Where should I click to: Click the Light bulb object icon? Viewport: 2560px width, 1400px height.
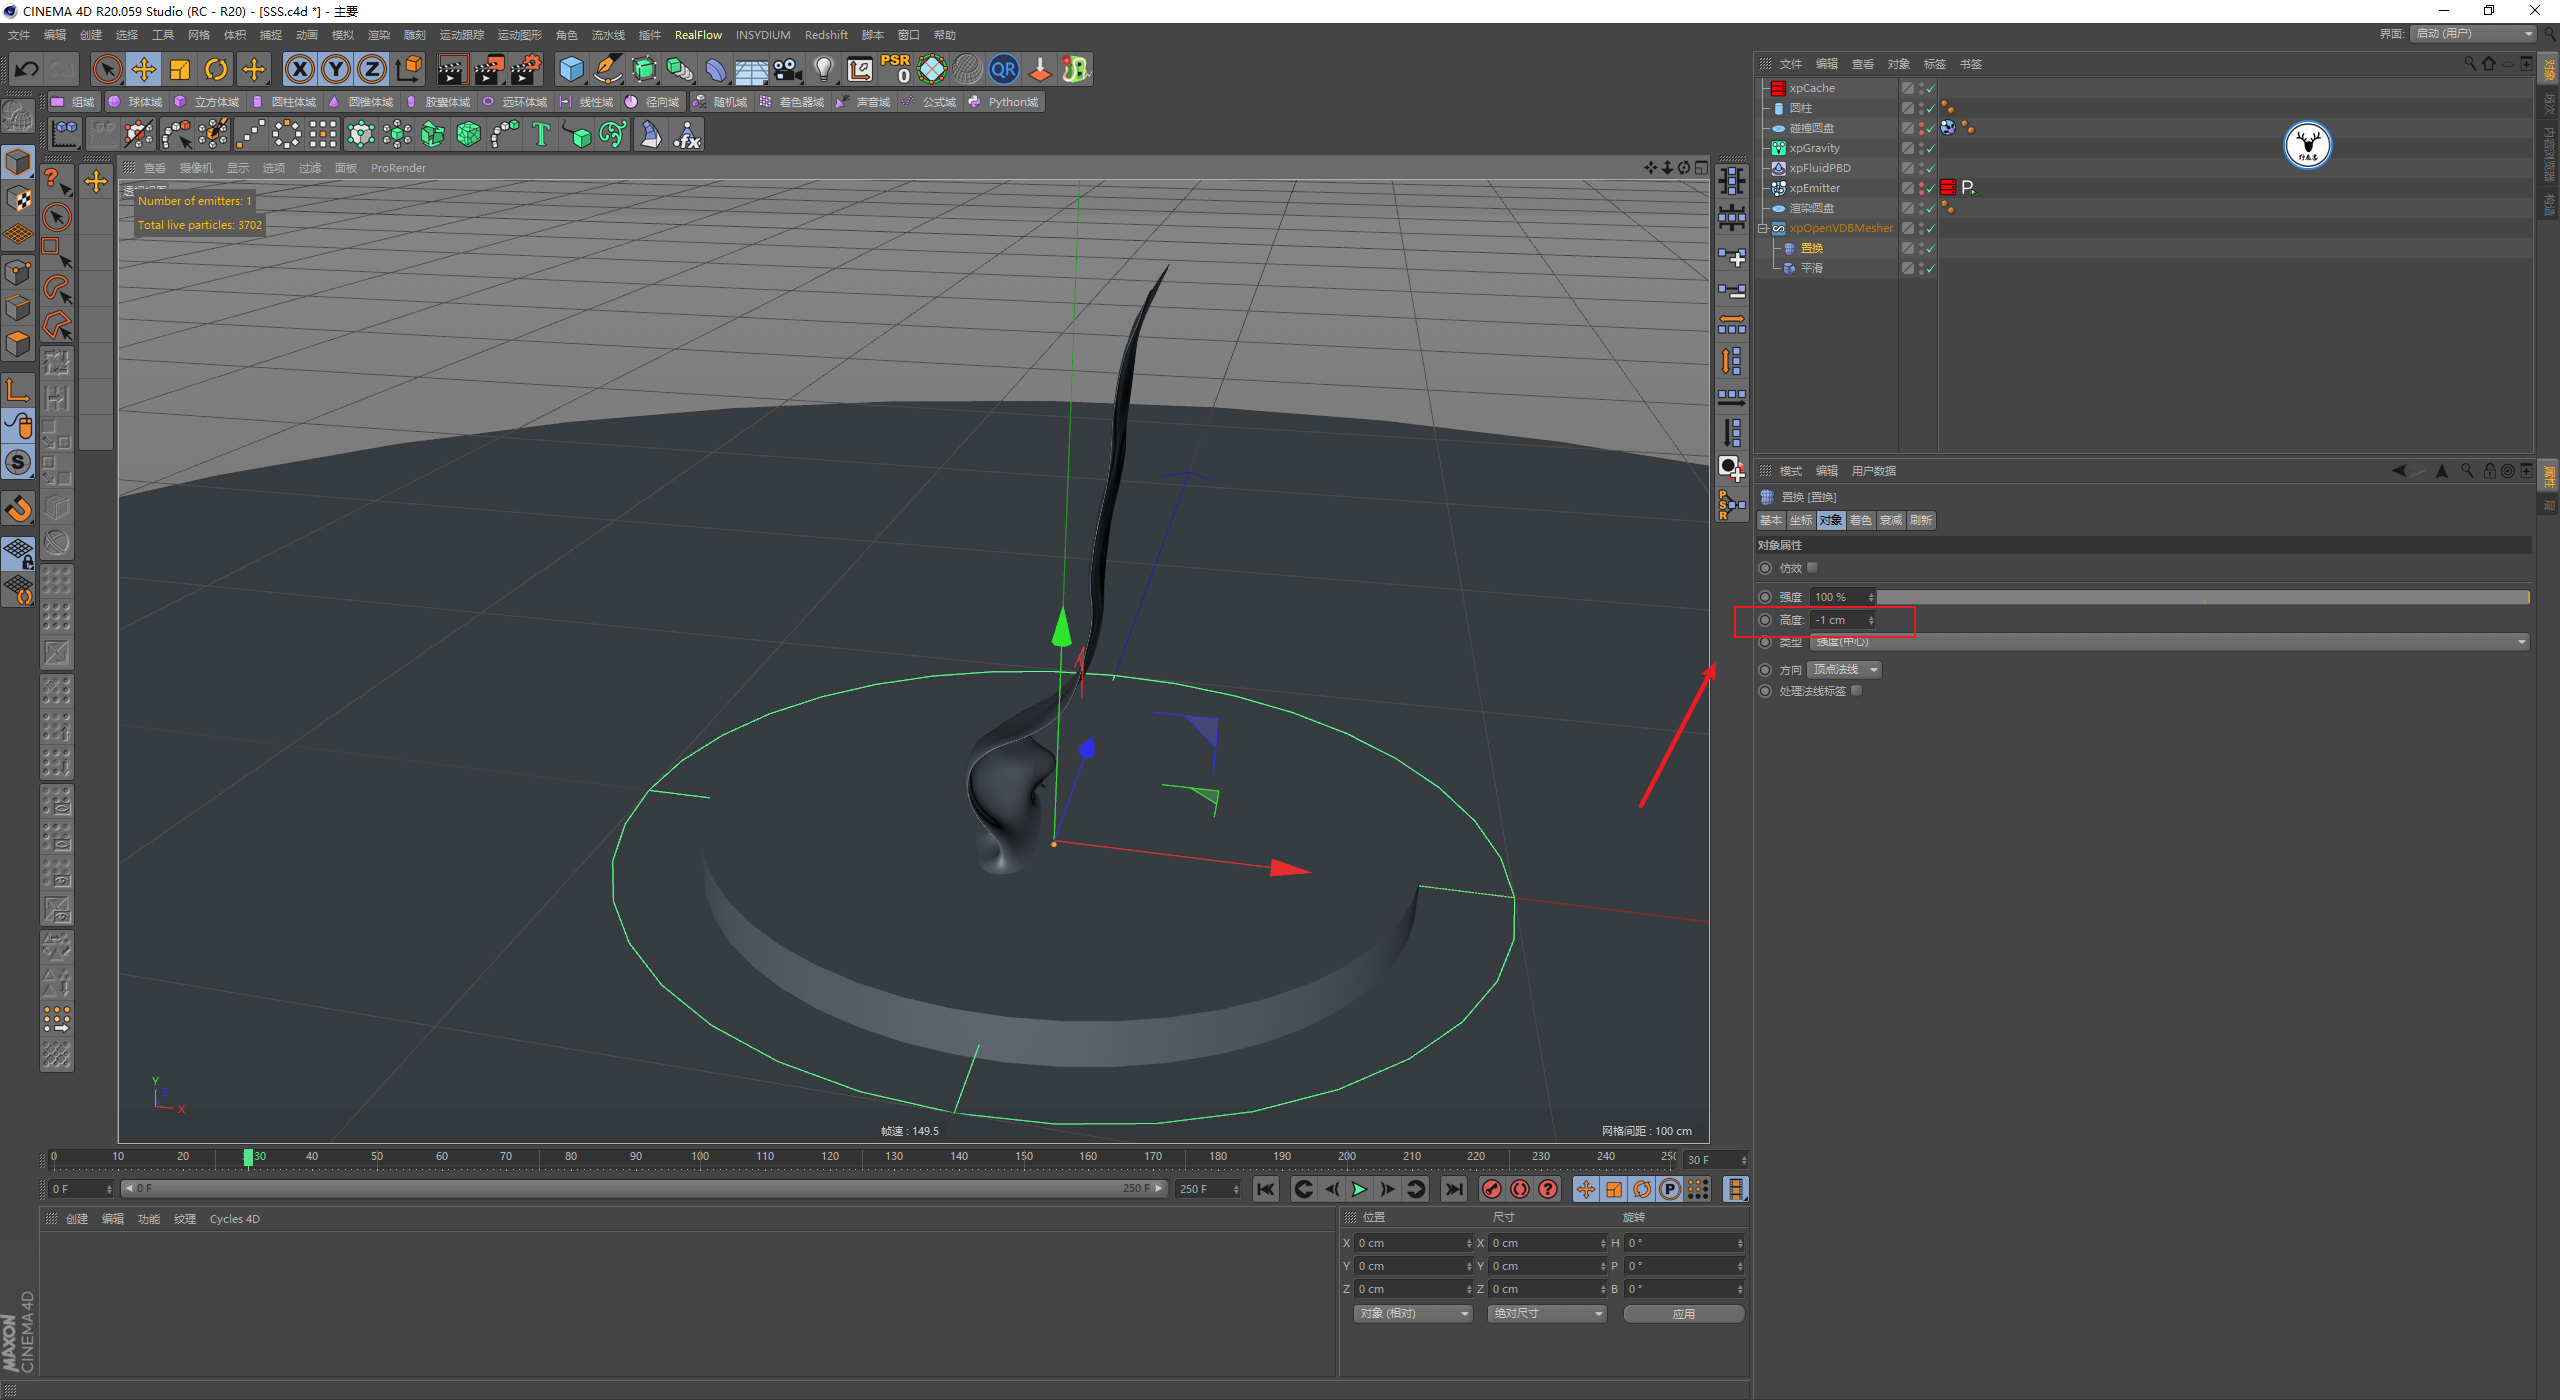(823, 69)
